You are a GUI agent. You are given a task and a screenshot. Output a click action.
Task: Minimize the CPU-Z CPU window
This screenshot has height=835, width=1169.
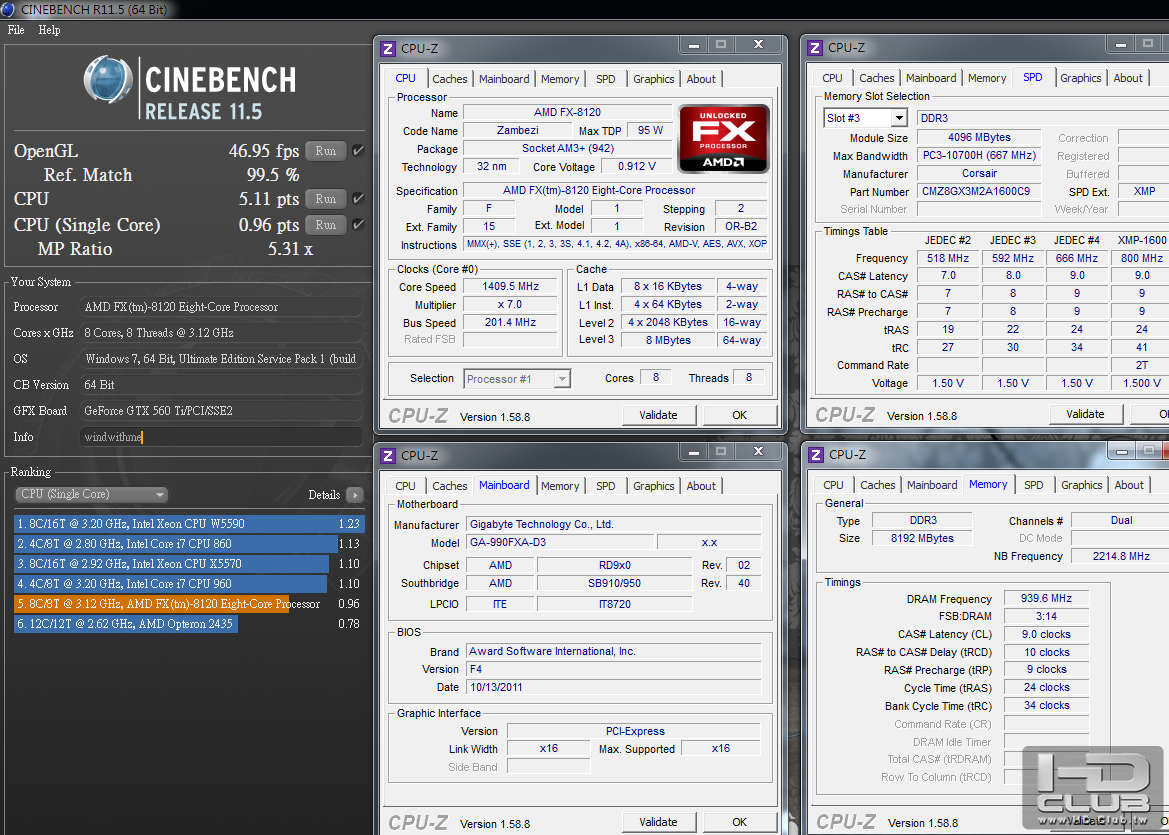coord(694,45)
